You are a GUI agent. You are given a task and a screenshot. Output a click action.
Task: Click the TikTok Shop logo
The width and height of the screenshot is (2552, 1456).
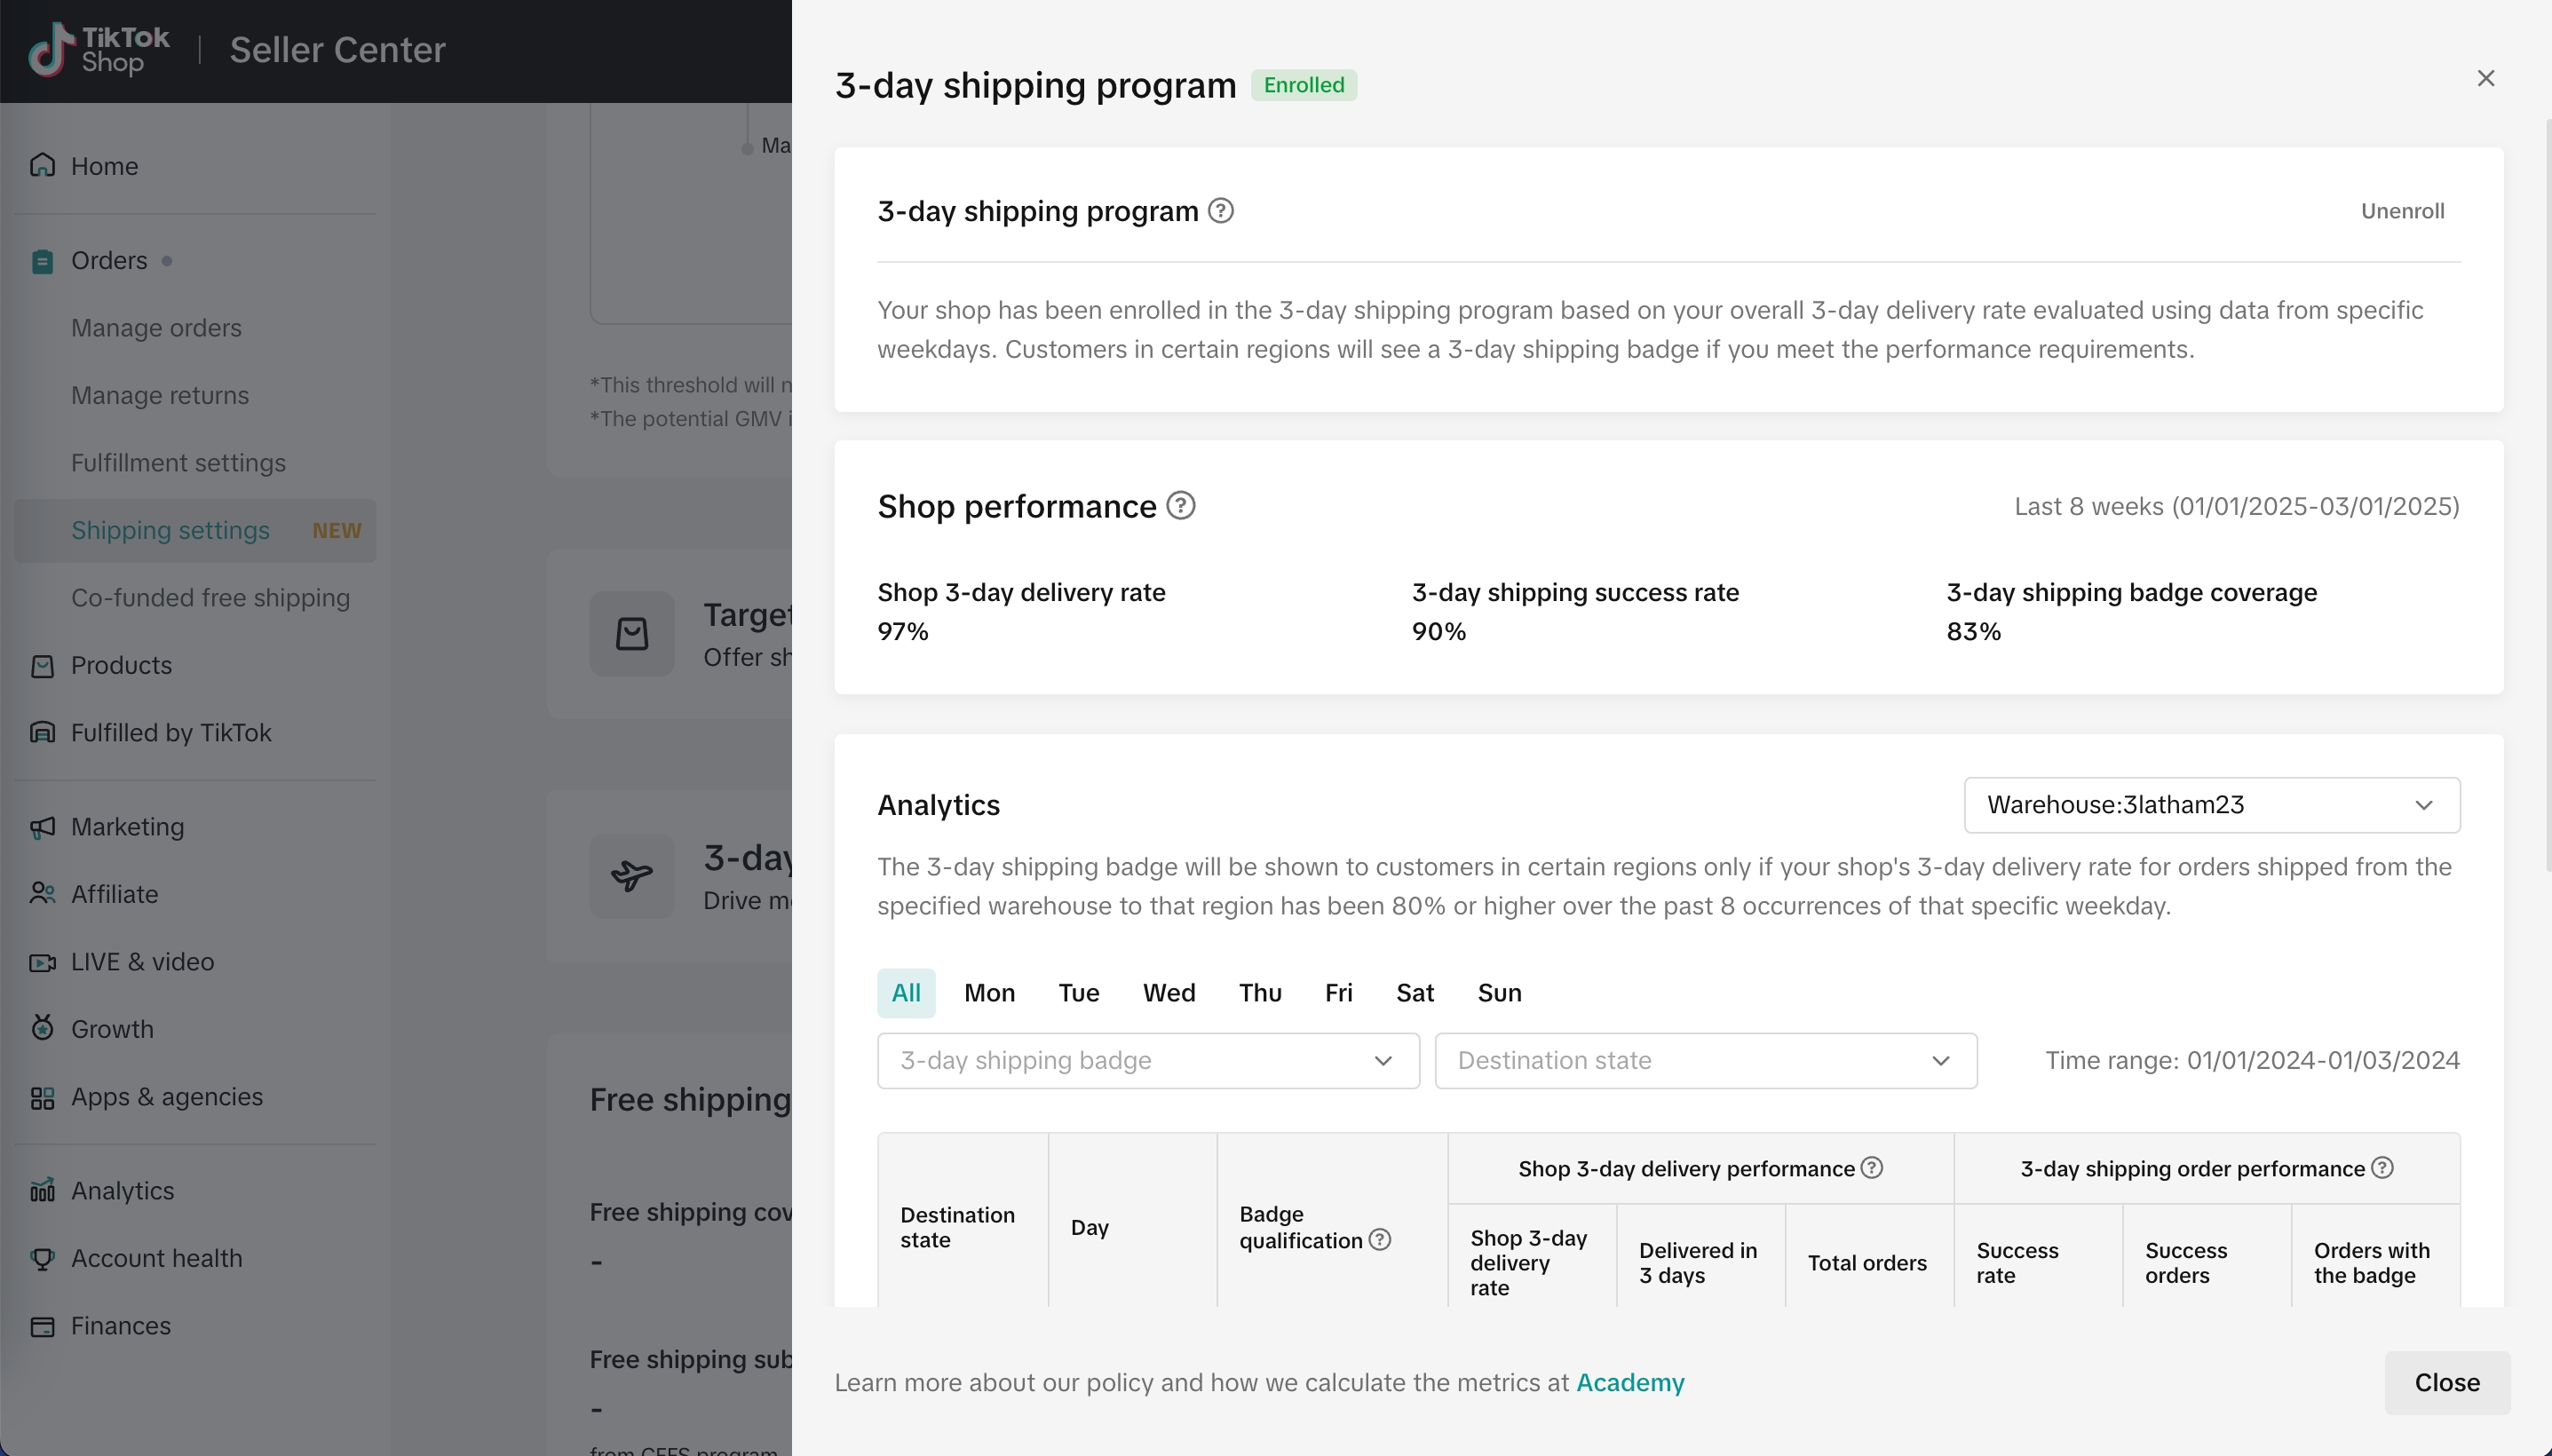(98, 49)
